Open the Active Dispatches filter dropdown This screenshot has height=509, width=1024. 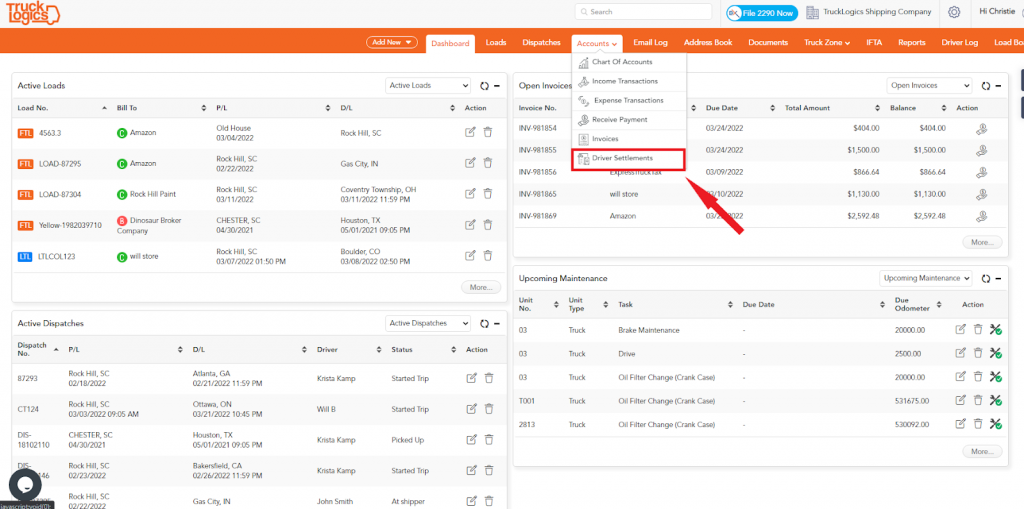tap(428, 323)
